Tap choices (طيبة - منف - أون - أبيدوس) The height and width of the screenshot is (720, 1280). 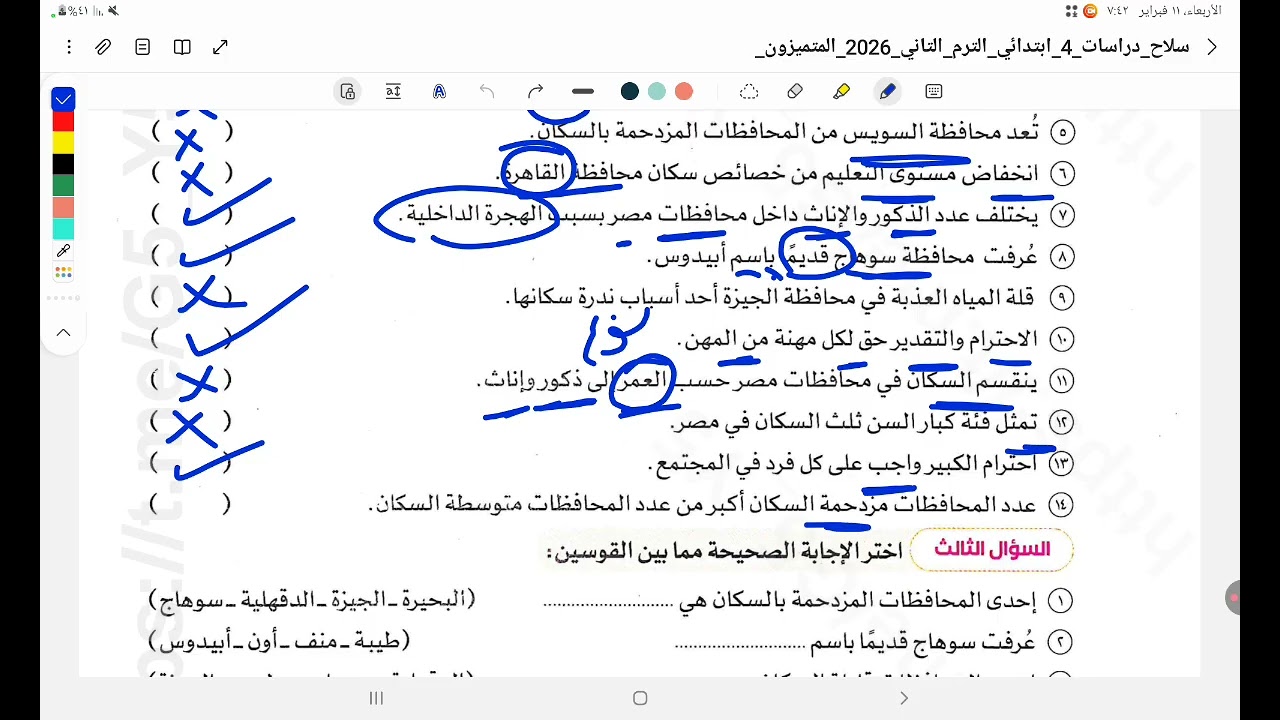coord(279,642)
